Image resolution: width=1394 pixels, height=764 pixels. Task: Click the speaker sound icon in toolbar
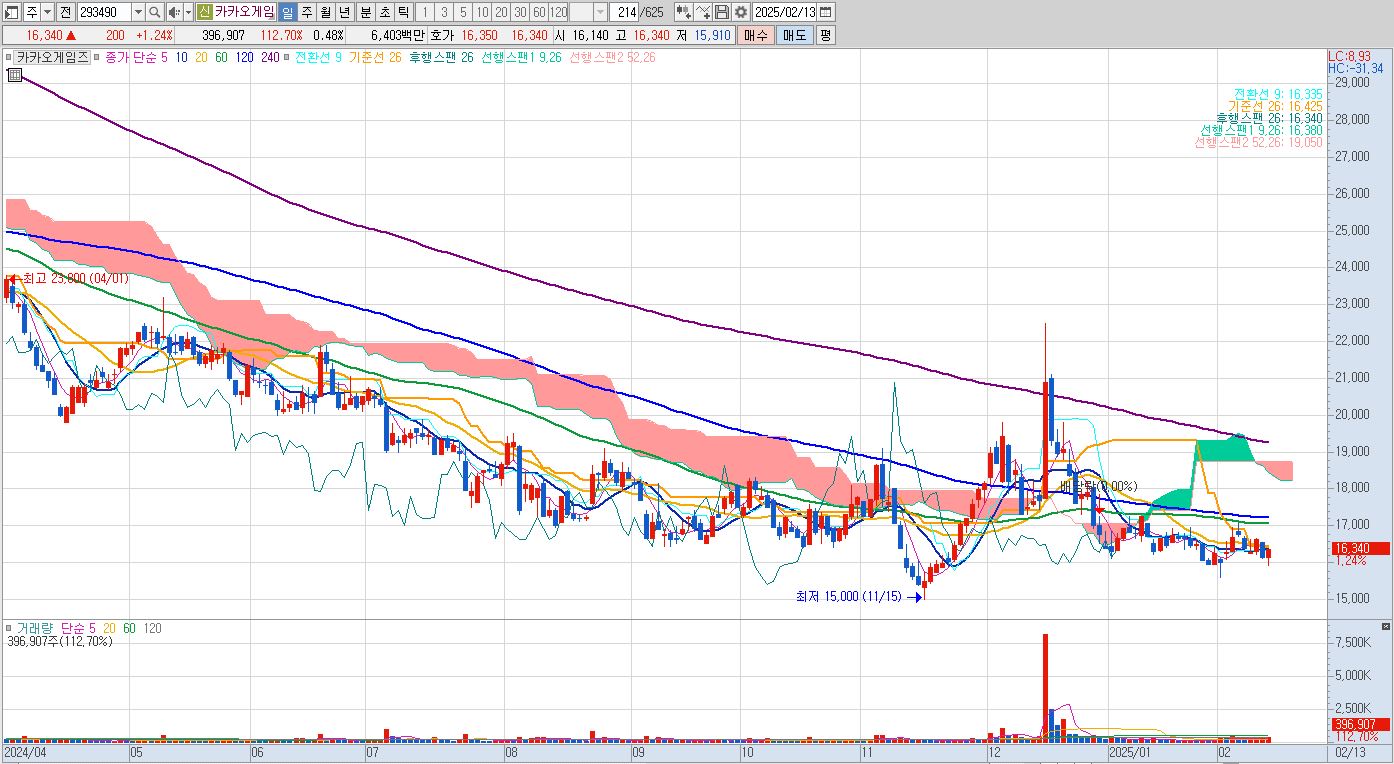[x=174, y=12]
